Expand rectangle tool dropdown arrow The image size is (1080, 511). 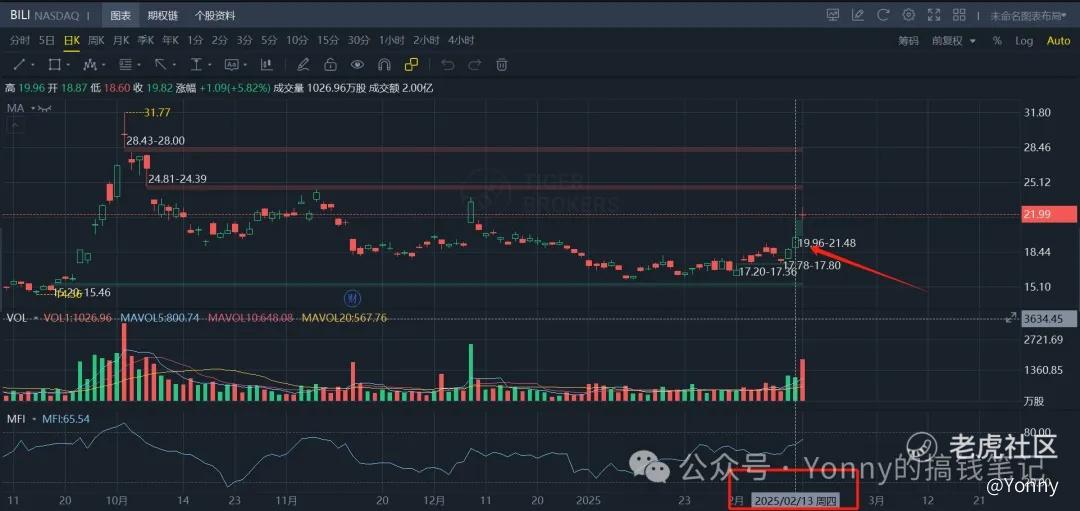tap(68, 65)
